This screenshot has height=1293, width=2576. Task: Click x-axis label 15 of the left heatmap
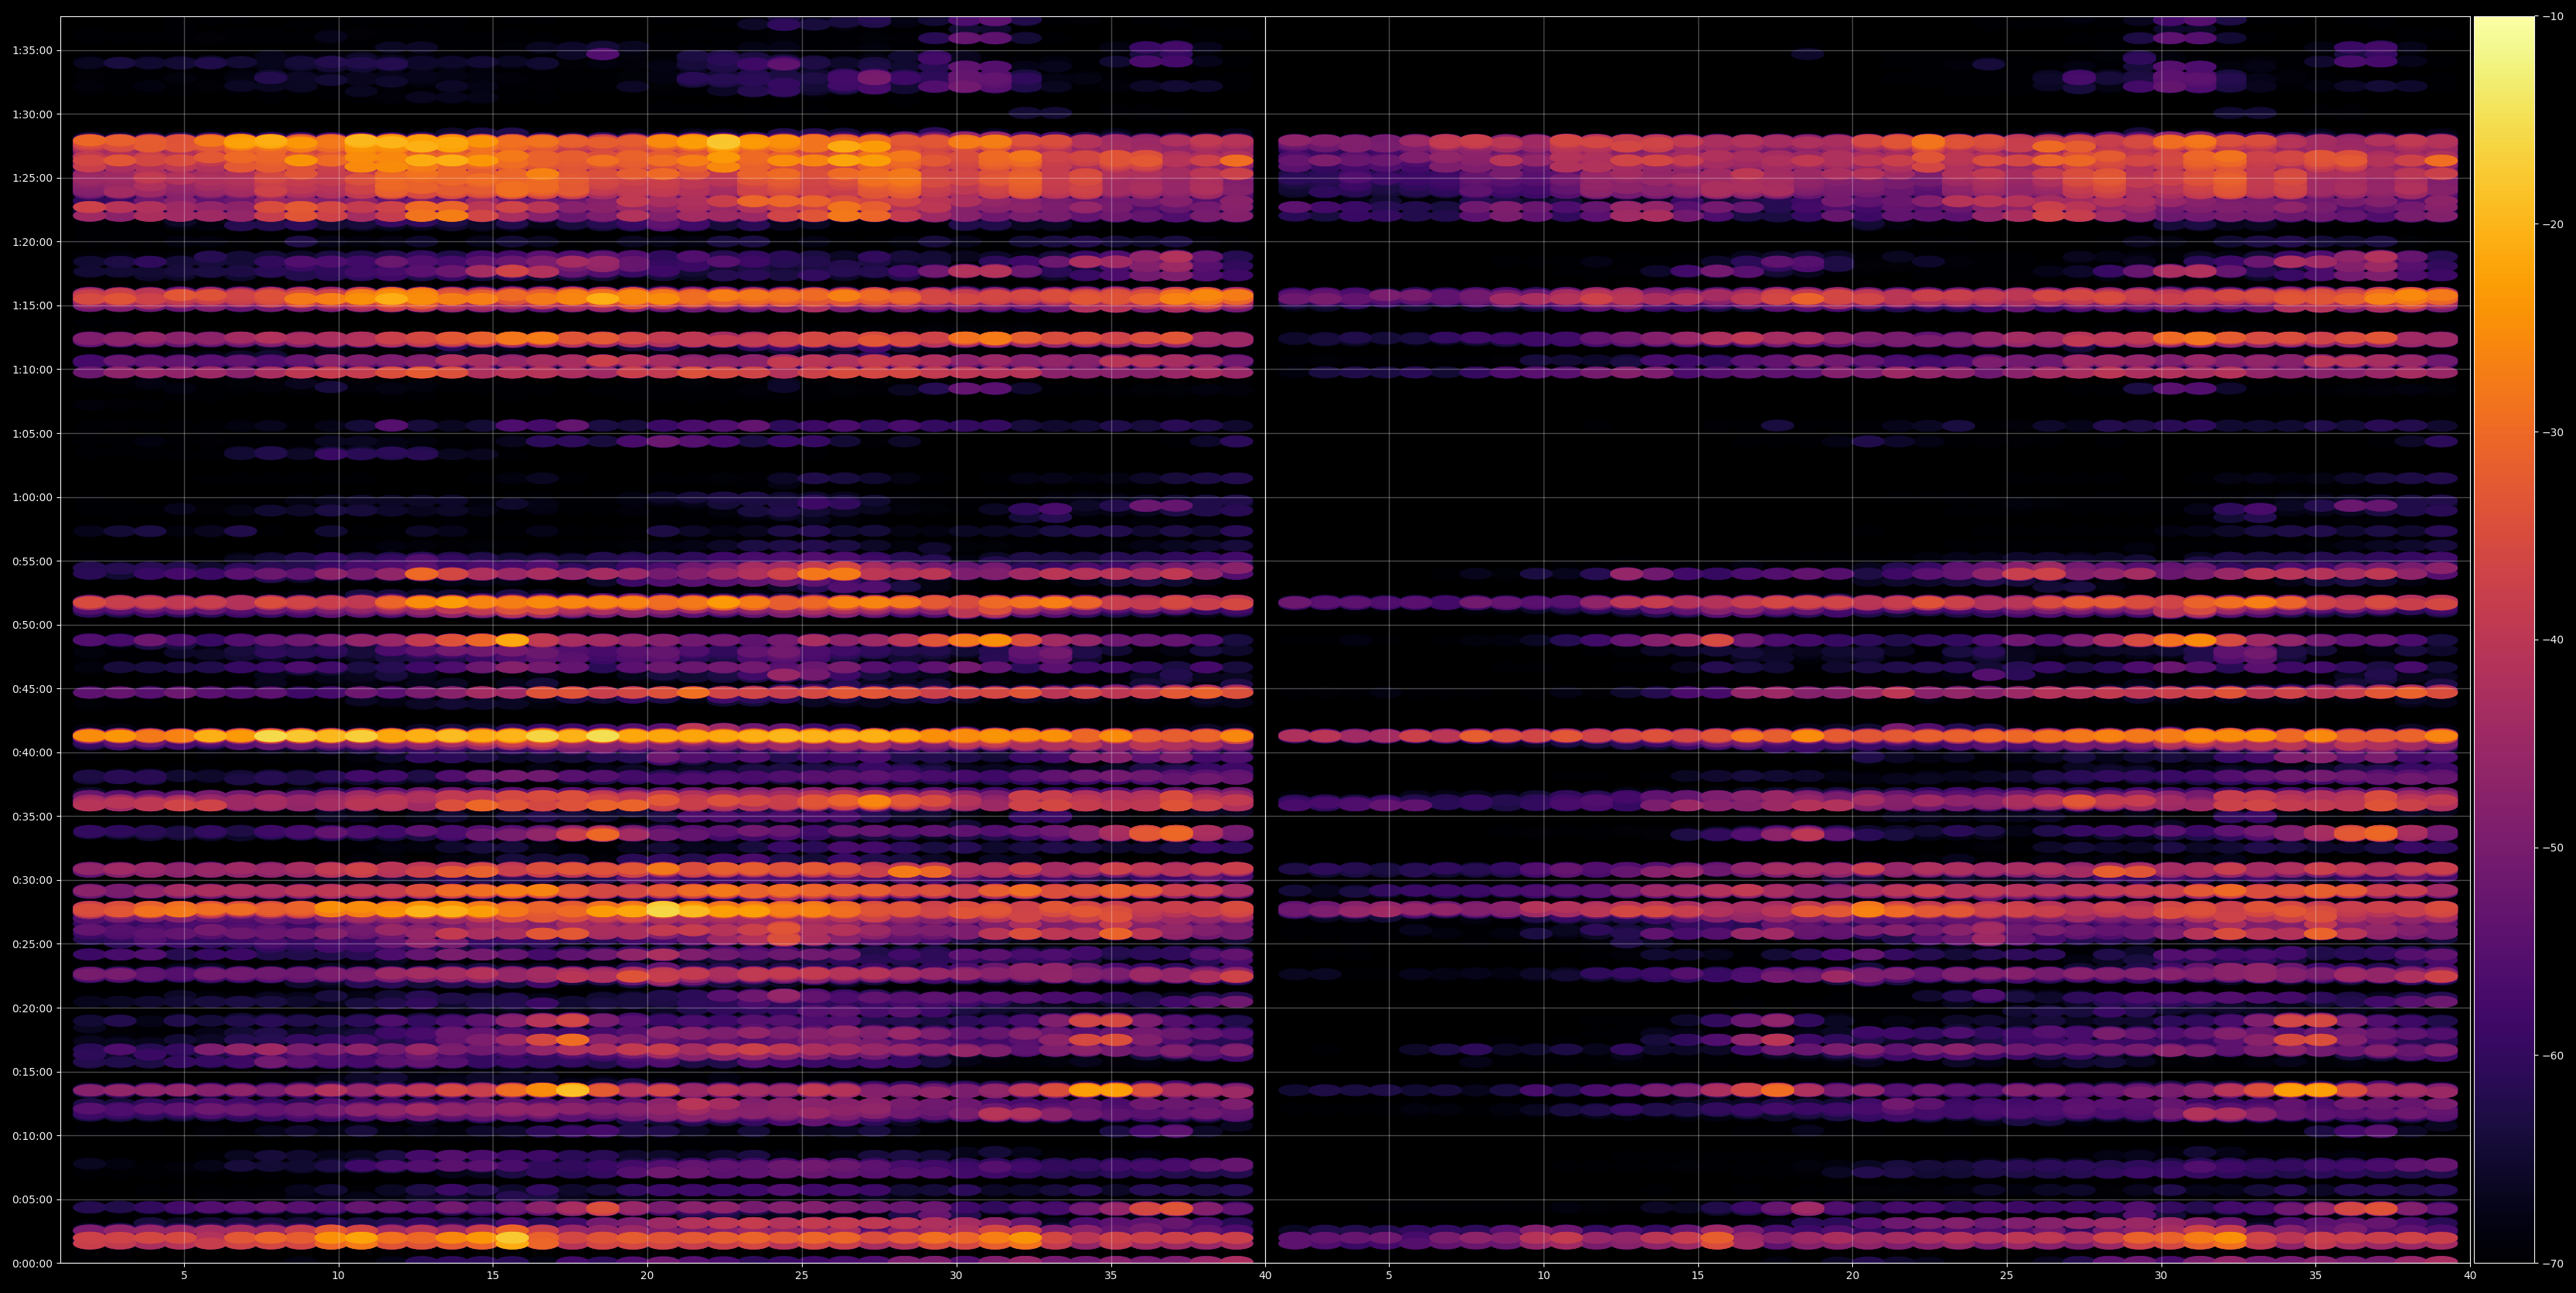(x=493, y=1276)
